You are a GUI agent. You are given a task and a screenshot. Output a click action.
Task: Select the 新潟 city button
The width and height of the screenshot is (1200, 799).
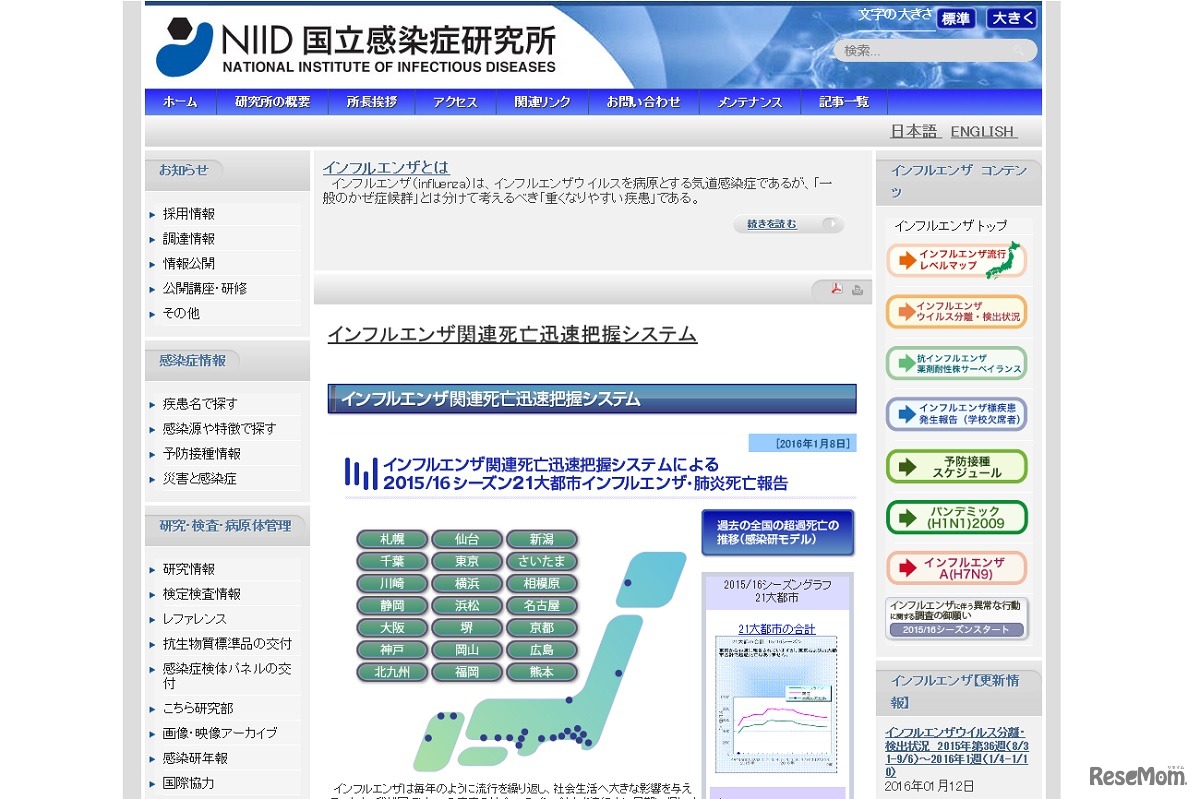tap(542, 539)
